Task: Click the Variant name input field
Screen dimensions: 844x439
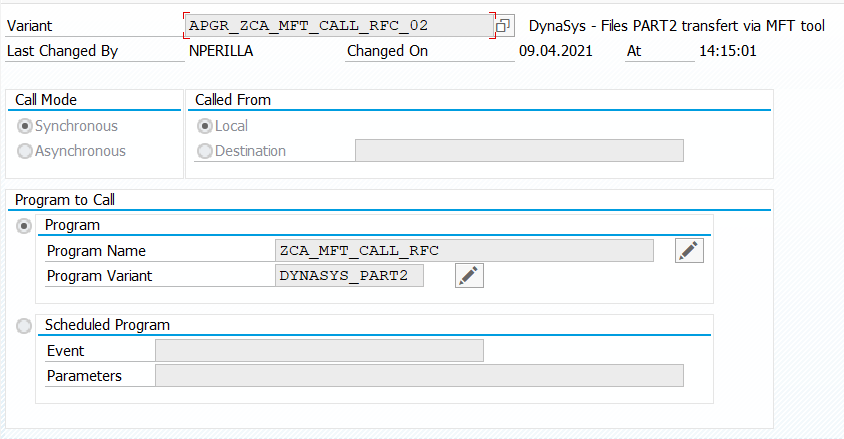Action: [338, 26]
